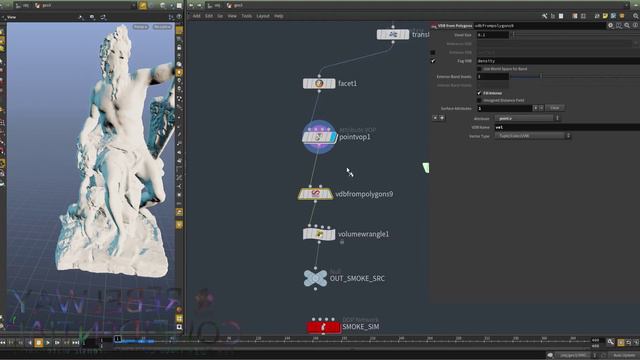The height and width of the screenshot is (360, 640).
Task: Click the VDB Name field containing vel
Action: tap(567, 127)
